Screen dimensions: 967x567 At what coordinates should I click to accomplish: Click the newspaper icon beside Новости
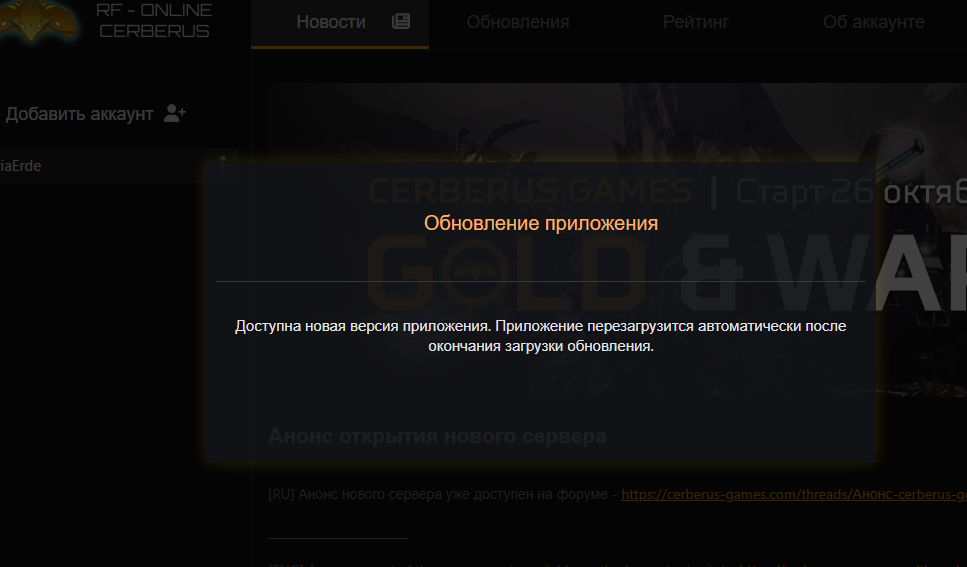tap(401, 22)
